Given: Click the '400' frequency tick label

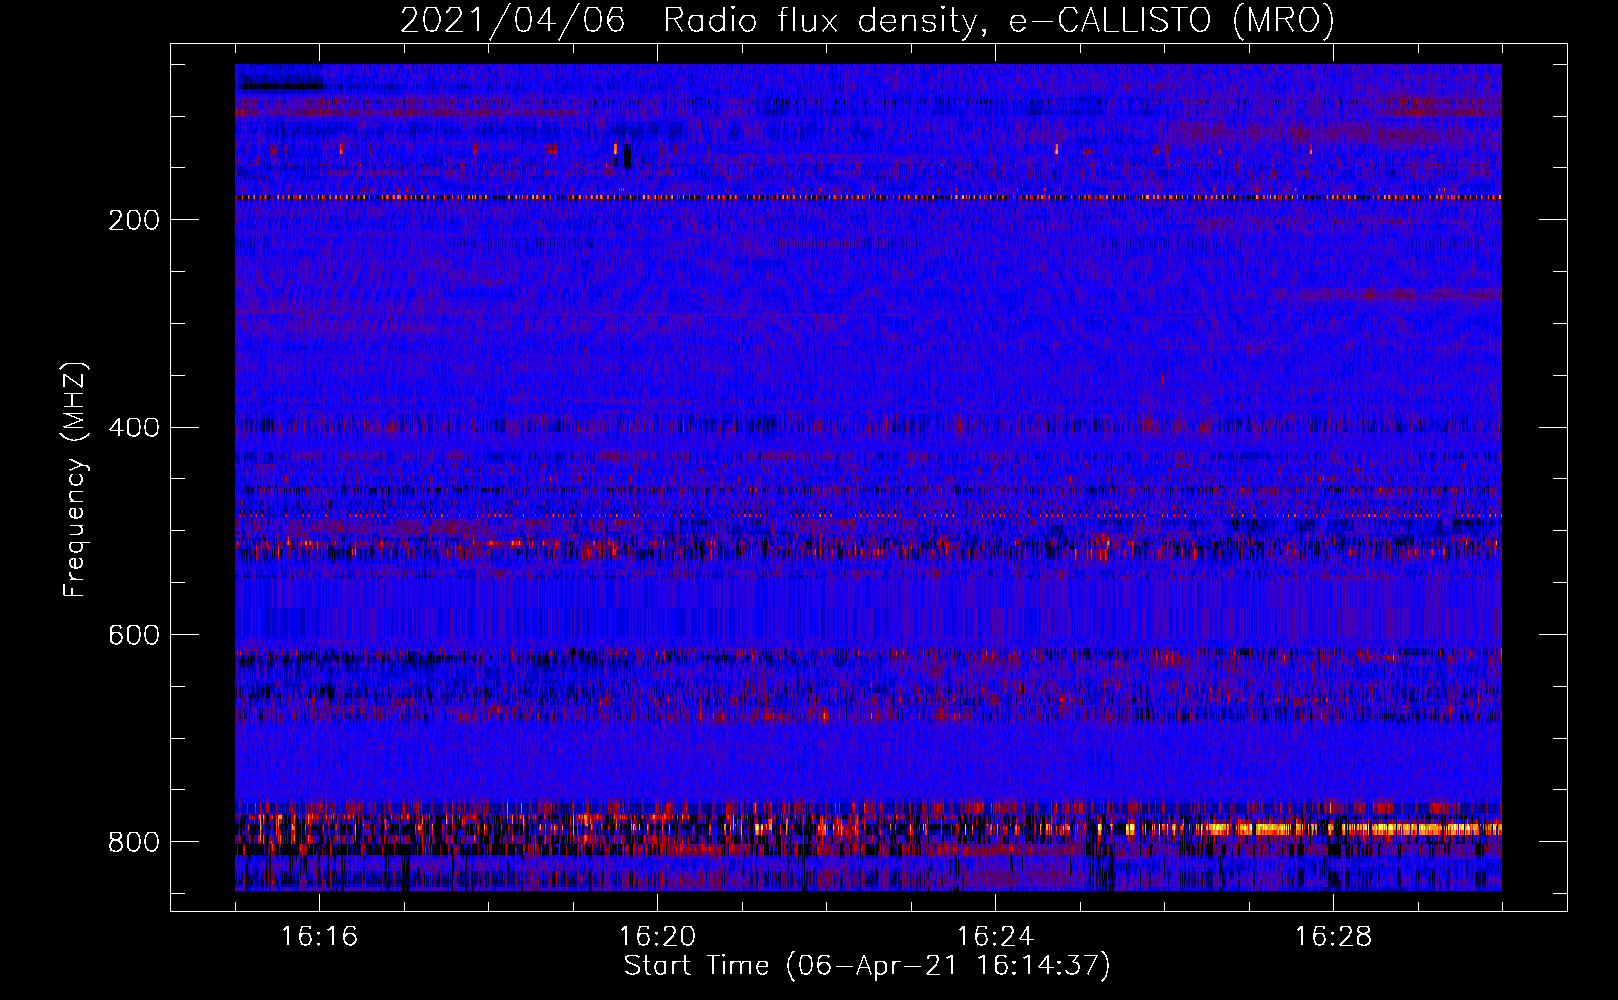Looking at the screenshot, I should click(x=134, y=428).
